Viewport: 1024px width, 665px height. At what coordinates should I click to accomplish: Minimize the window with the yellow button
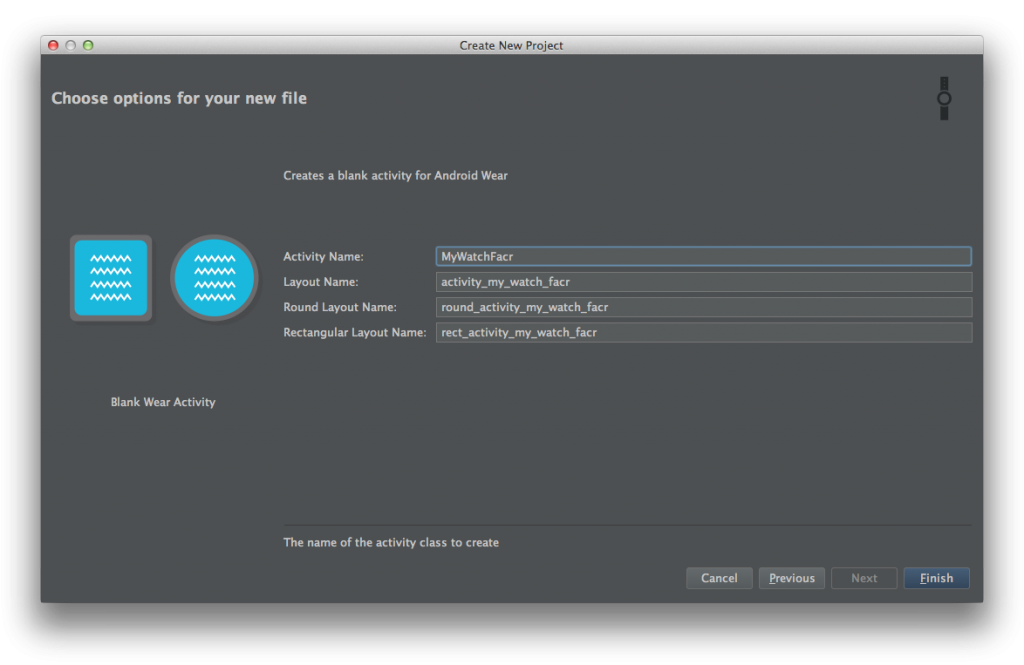point(71,45)
